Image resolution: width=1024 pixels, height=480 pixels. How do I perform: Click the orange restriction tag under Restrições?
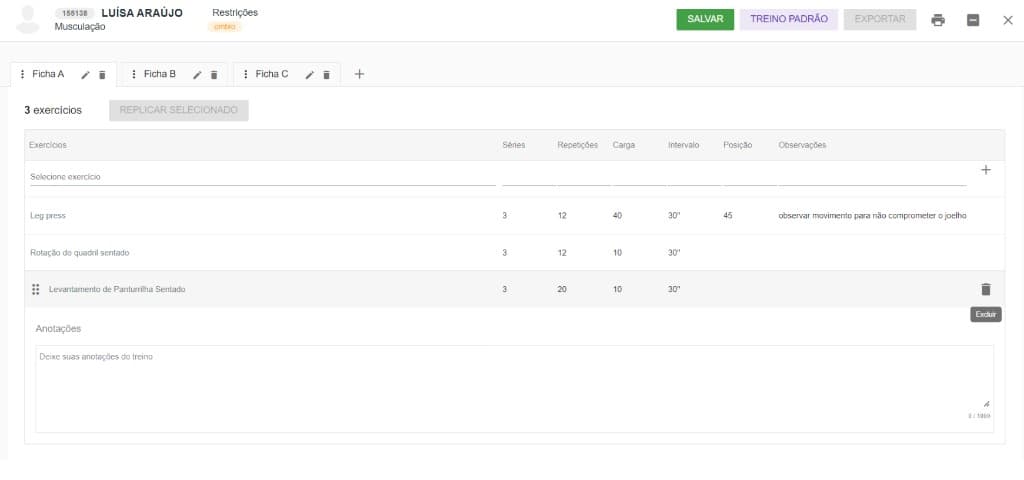click(224, 27)
